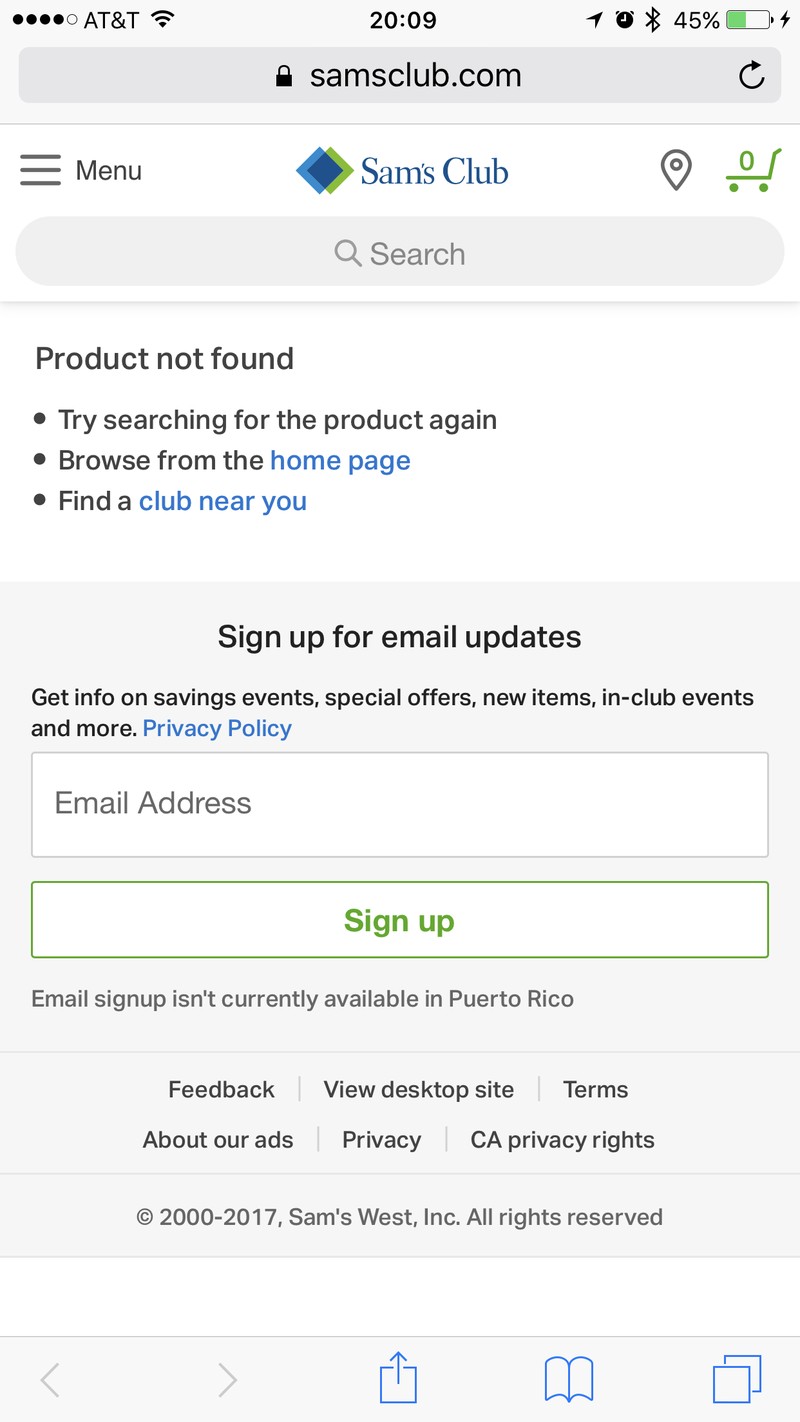Open the Privacy Policy link
Image resolution: width=800 pixels, height=1422 pixels.
pyautogui.click(x=217, y=728)
